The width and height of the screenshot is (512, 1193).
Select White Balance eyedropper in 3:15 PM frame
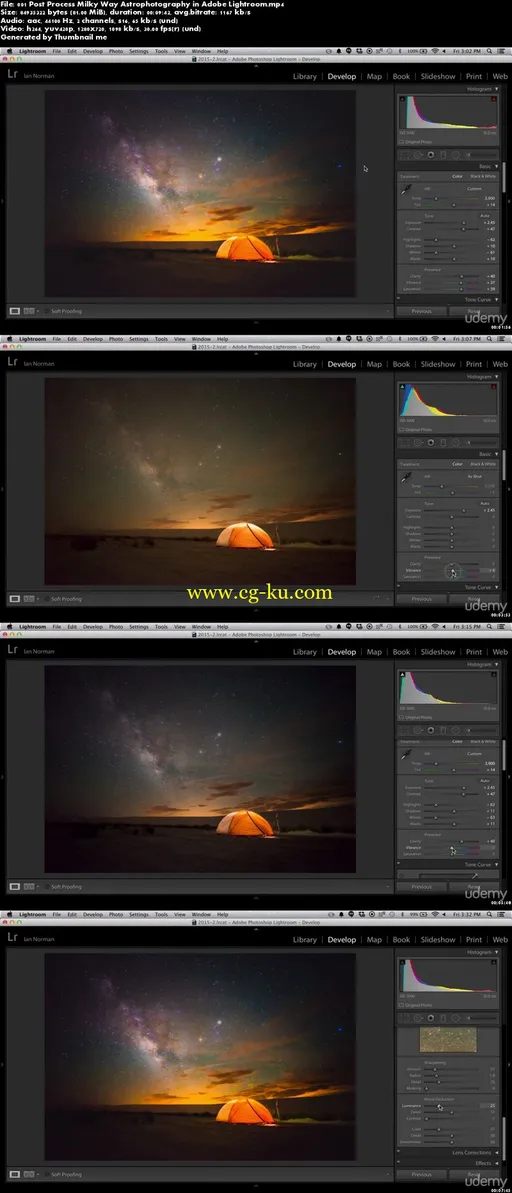click(405, 756)
